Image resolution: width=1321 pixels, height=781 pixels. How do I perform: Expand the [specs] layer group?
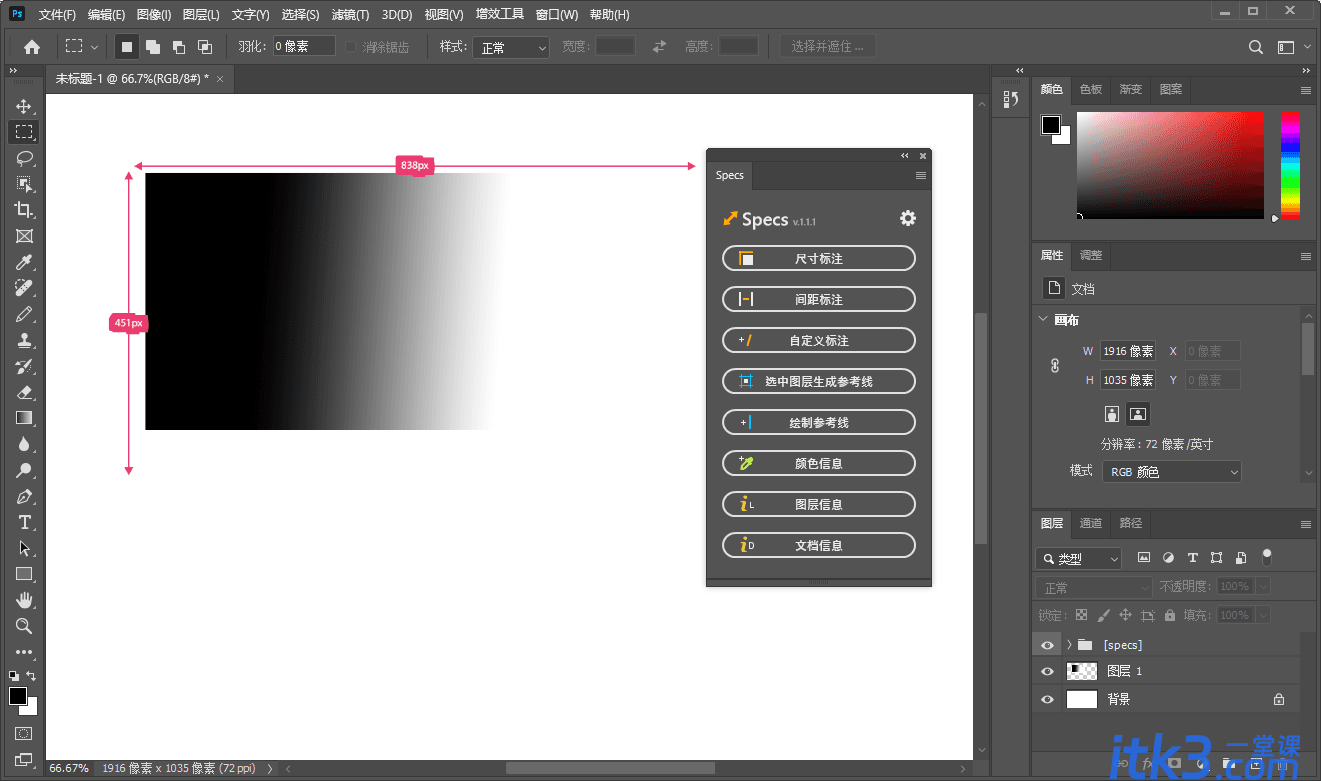(1069, 645)
